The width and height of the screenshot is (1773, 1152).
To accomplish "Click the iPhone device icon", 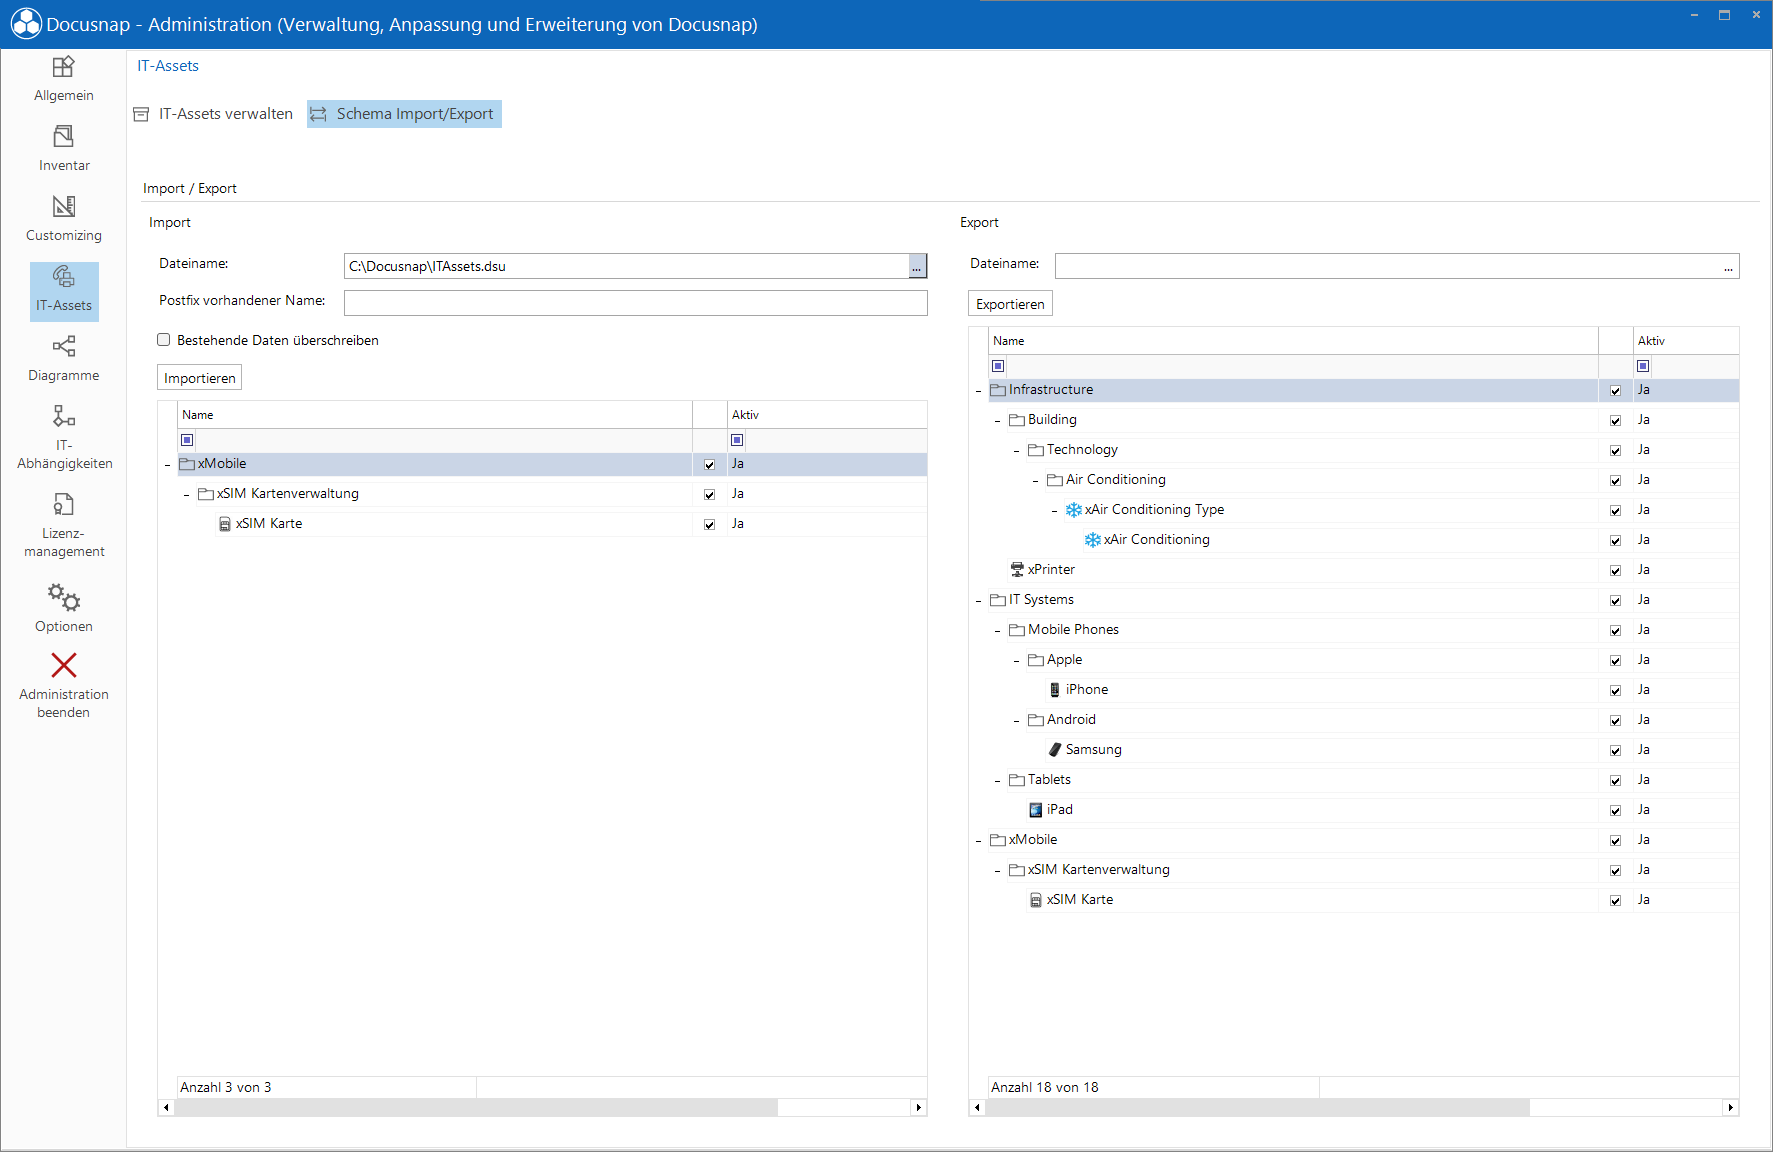I will (x=1055, y=690).
